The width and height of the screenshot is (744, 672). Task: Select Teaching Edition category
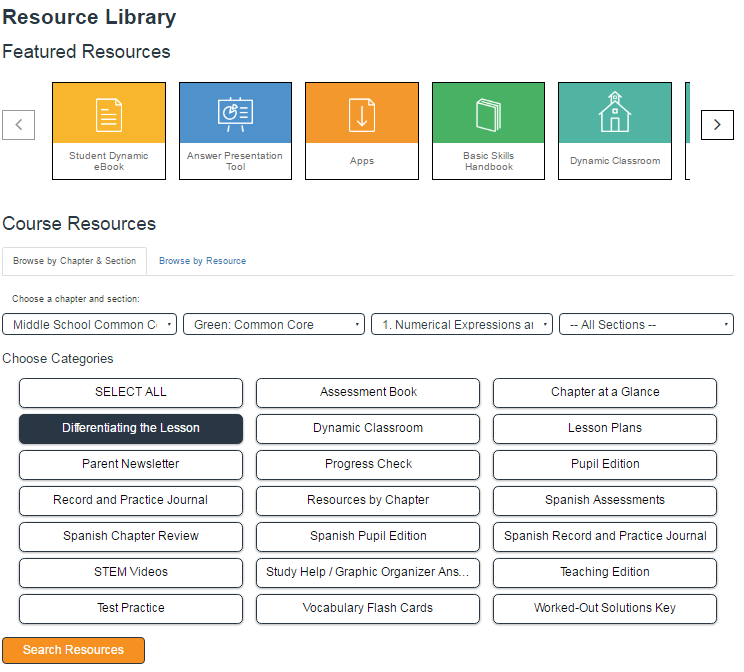tap(605, 573)
